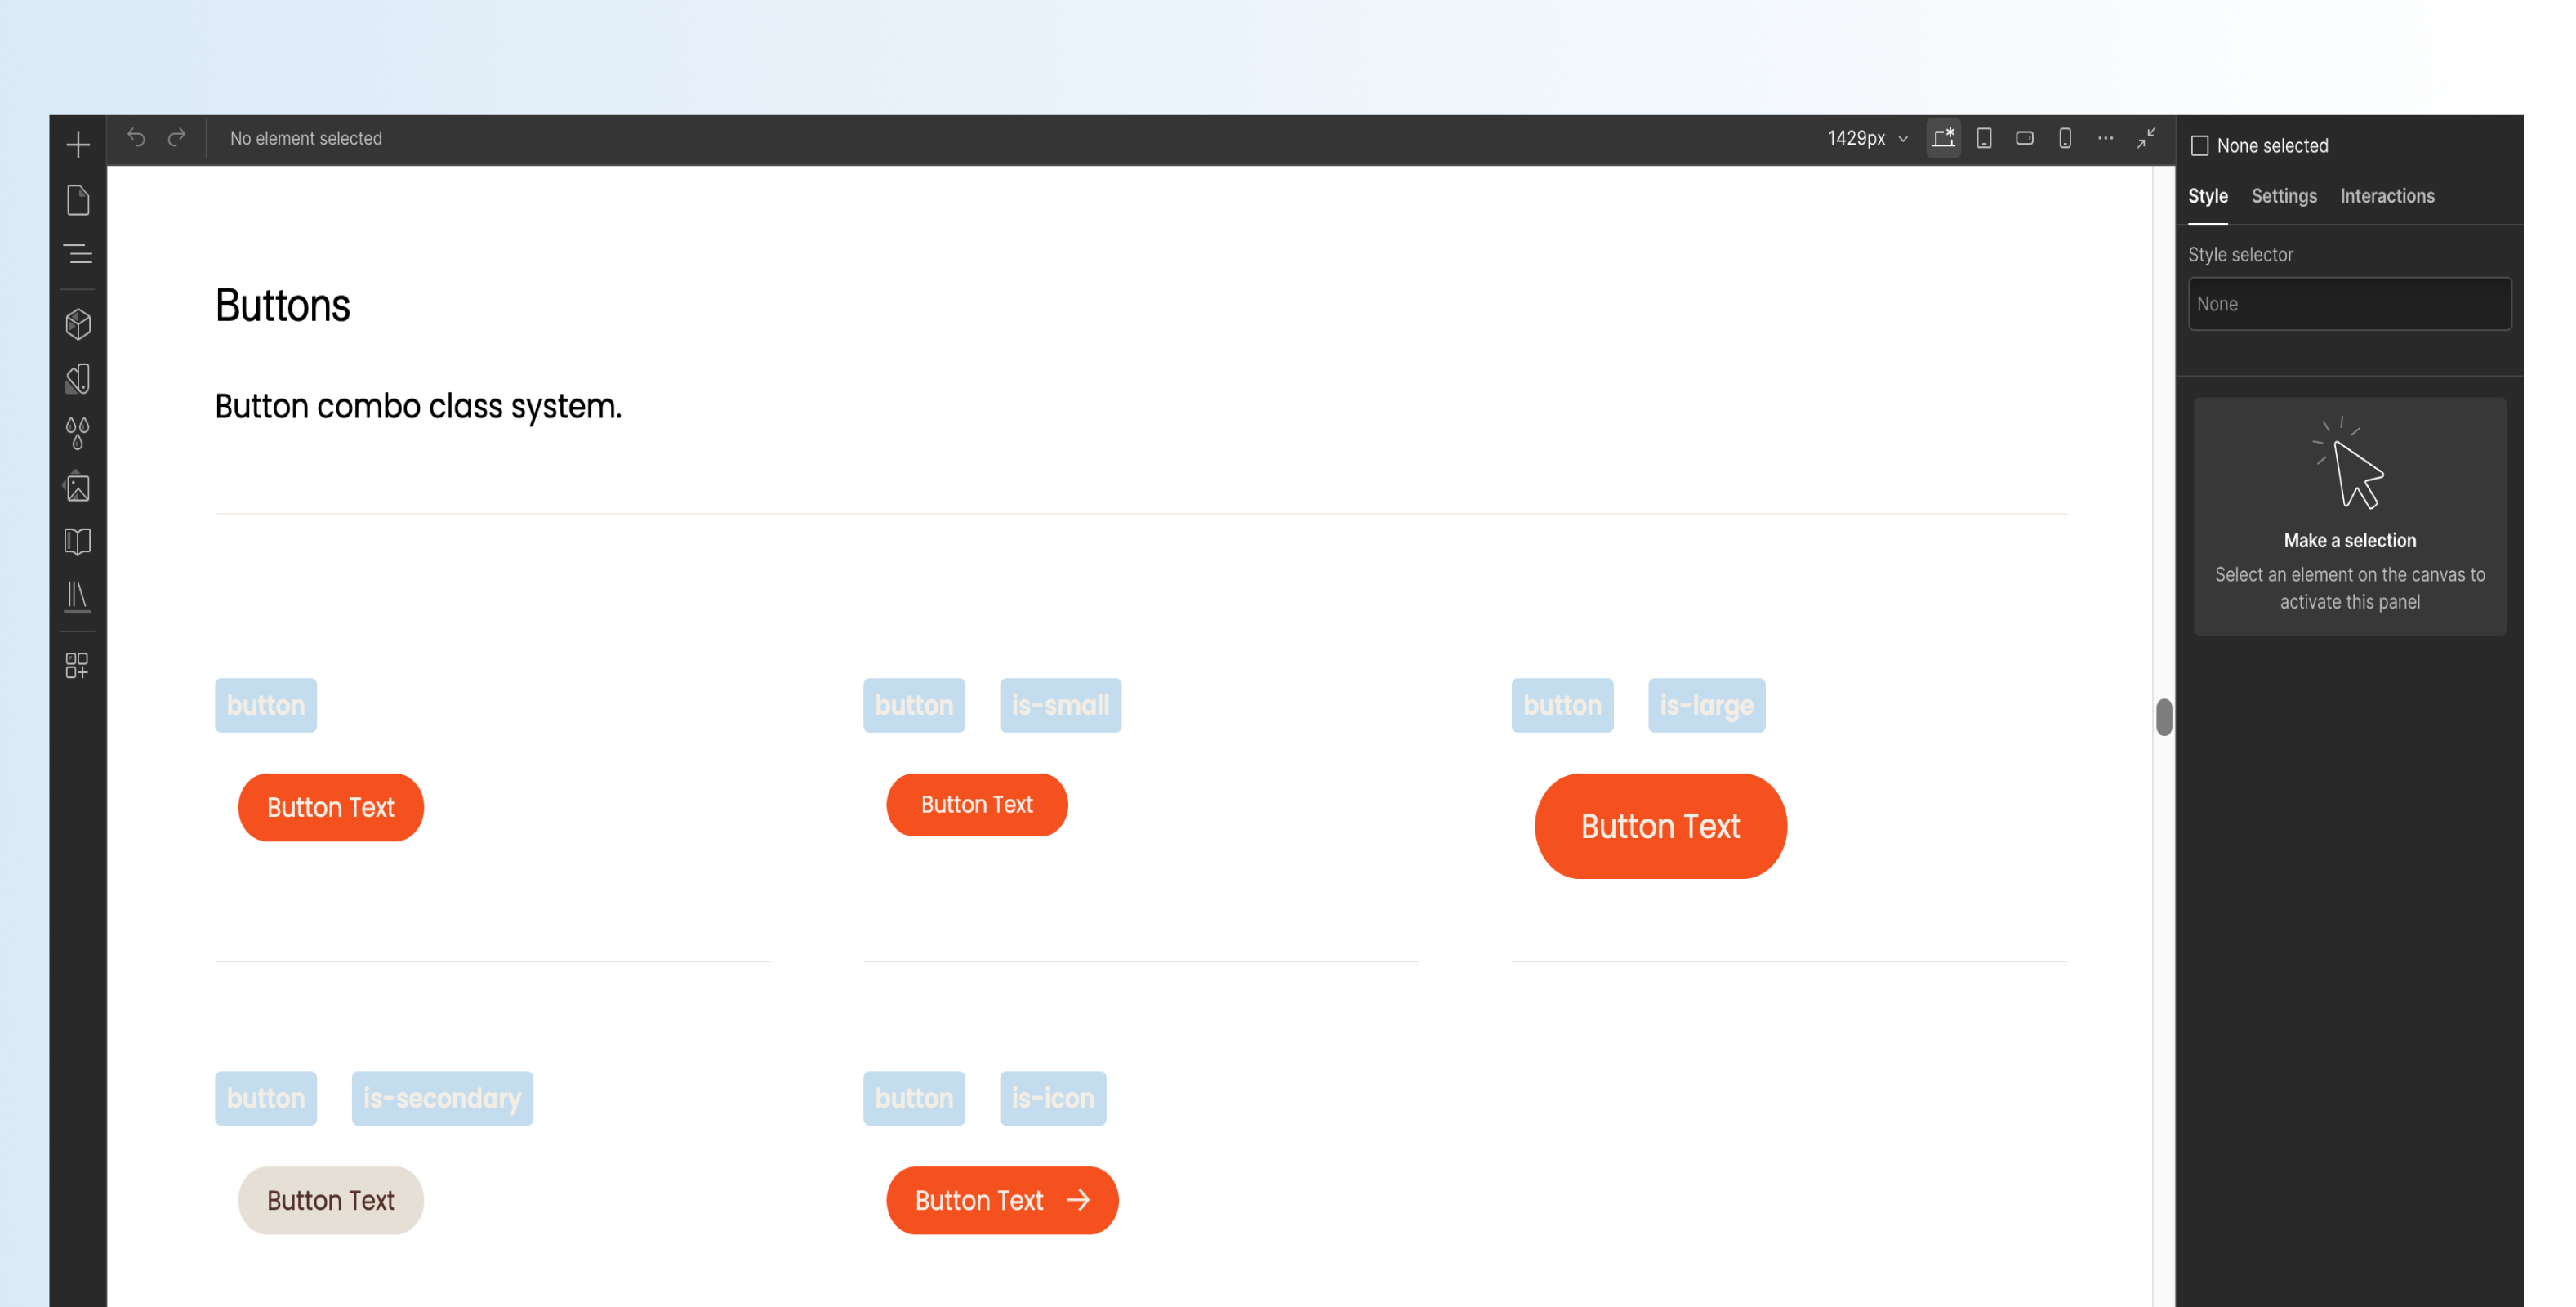Click the 'button' label beside is-large
Screen dimensions: 2576x1307
[1562, 705]
